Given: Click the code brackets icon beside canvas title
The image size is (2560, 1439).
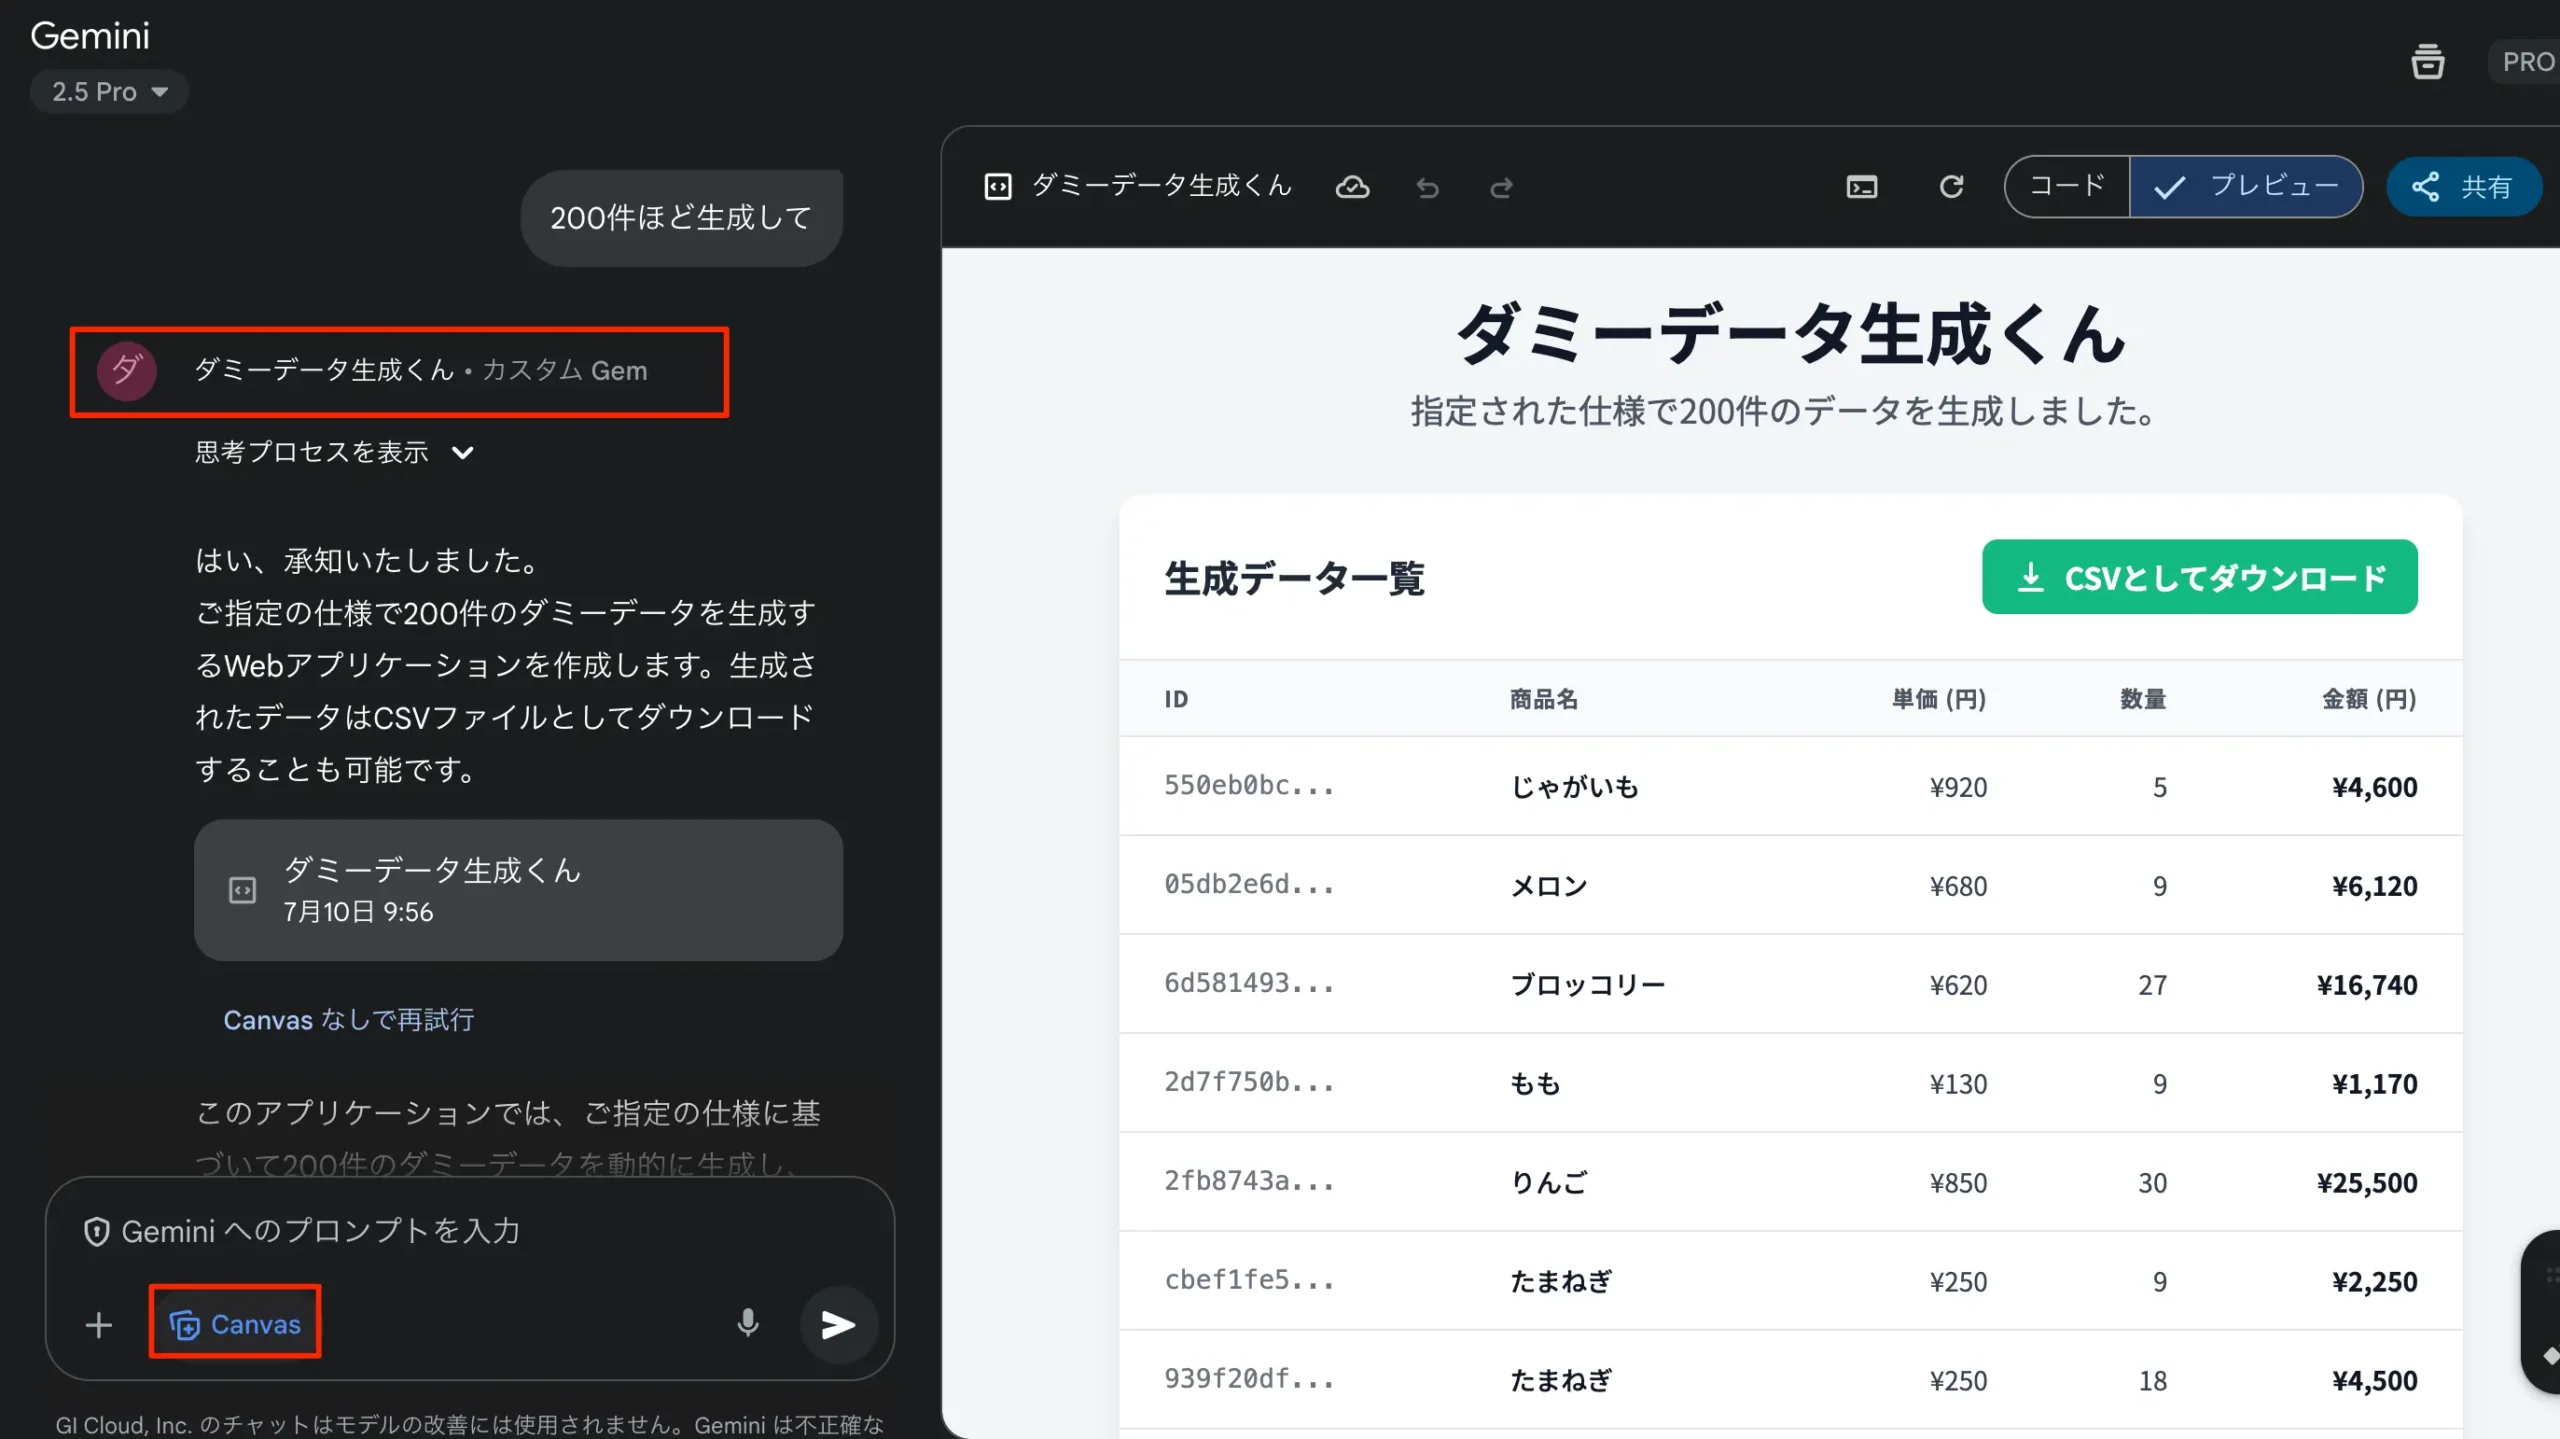Looking at the screenshot, I should tap(997, 187).
